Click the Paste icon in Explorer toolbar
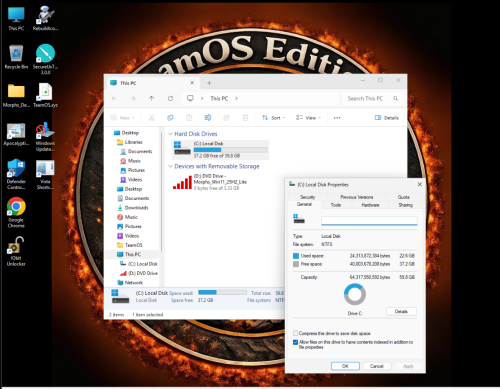 (x=189, y=118)
